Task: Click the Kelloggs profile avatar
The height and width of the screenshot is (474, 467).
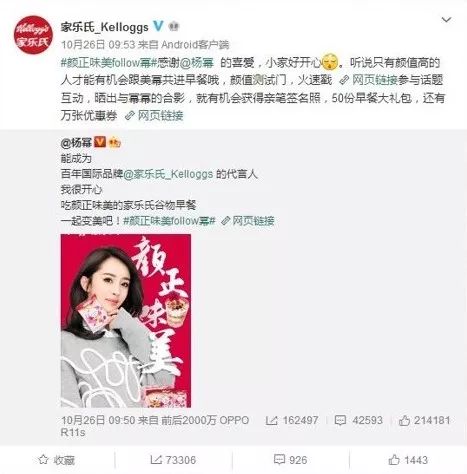Action: pyautogui.click(x=33, y=35)
